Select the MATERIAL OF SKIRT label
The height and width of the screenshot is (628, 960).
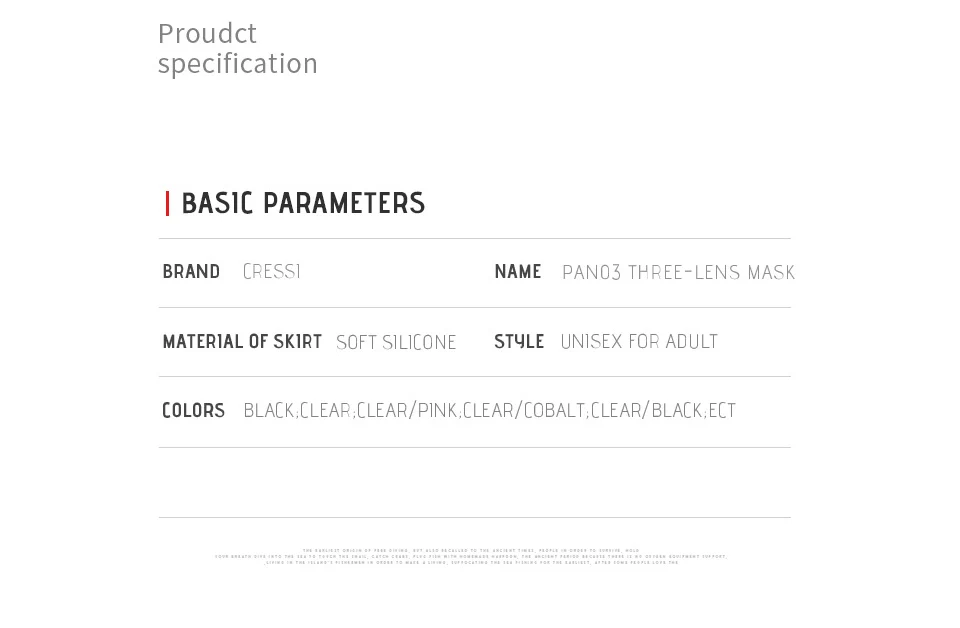pos(242,342)
